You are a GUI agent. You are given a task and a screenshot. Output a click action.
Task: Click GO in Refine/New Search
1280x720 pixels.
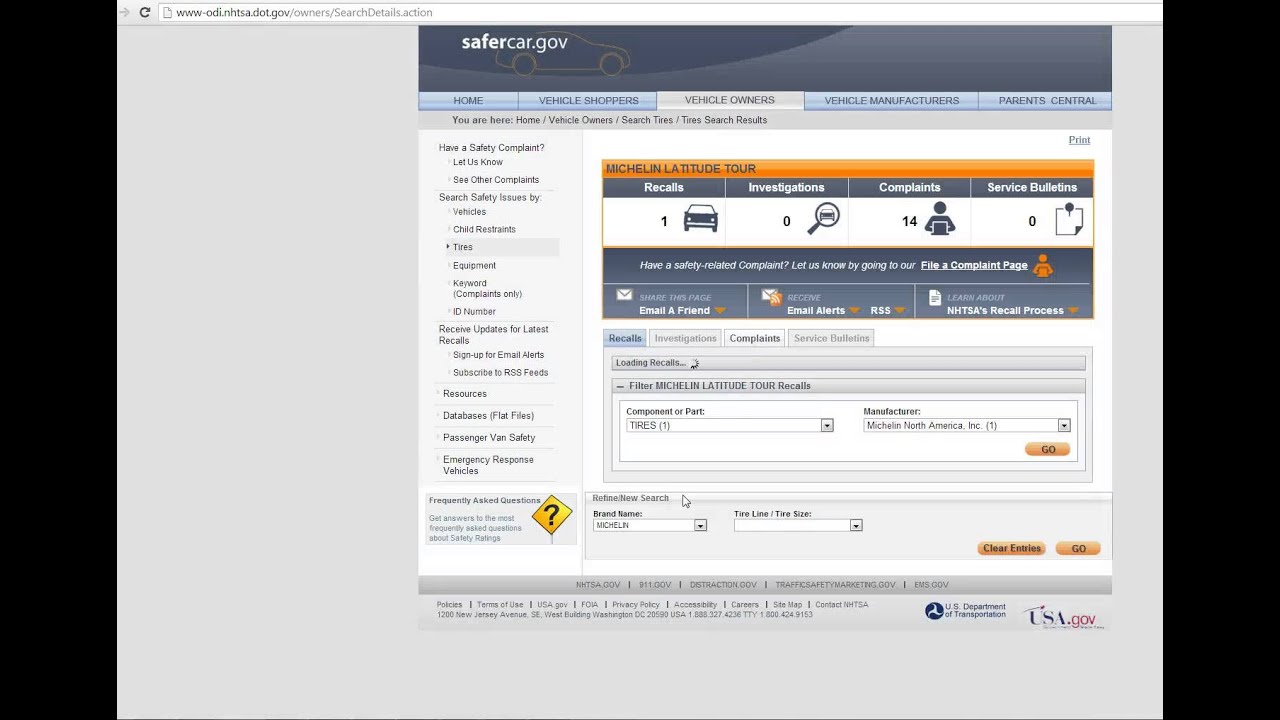1078,548
